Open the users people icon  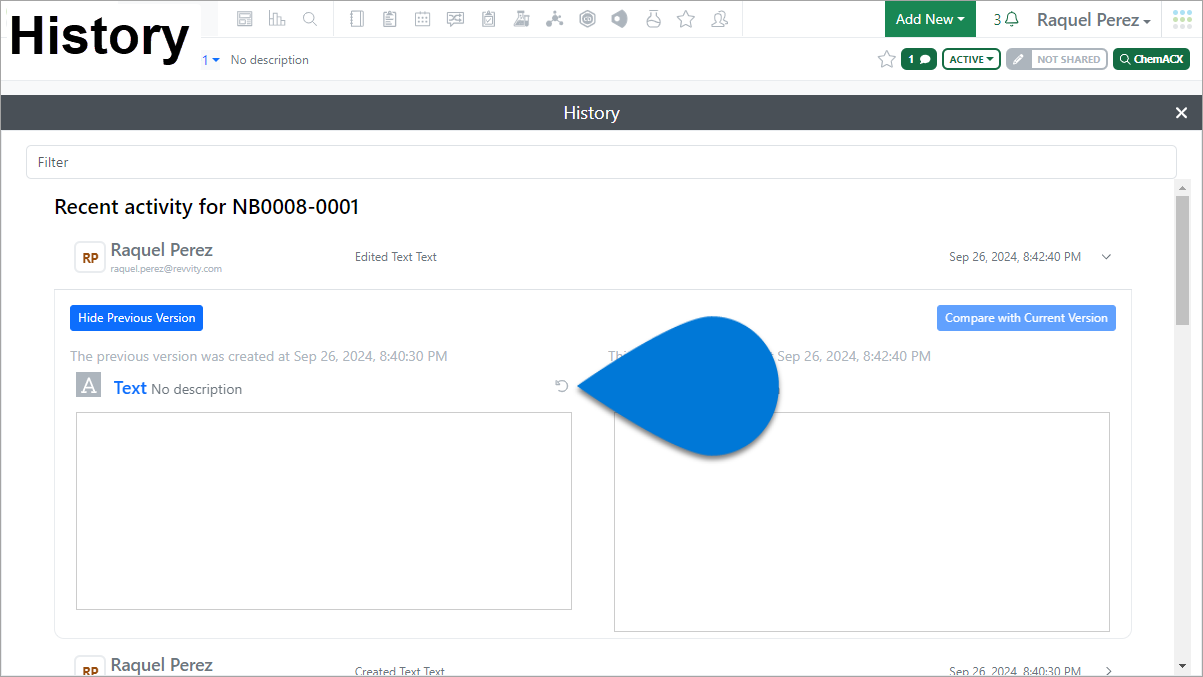click(x=719, y=19)
